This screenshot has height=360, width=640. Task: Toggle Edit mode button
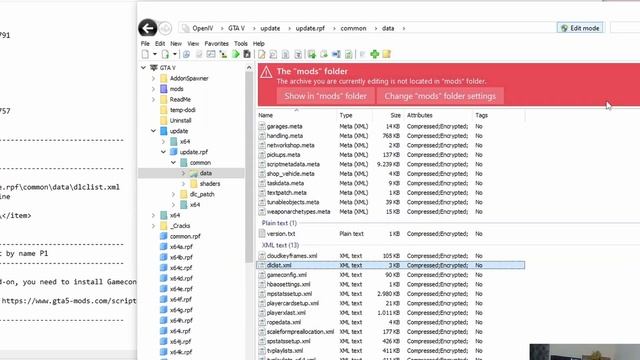pyautogui.click(x=580, y=28)
